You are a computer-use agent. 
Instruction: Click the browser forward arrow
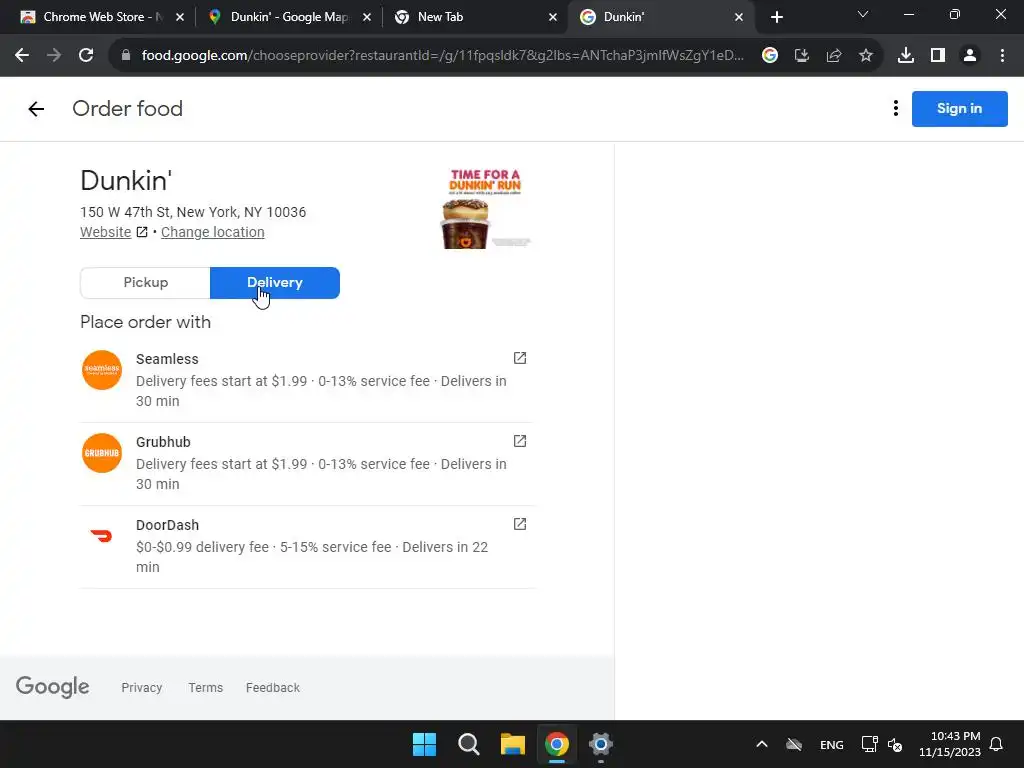(x=54, y=56)
